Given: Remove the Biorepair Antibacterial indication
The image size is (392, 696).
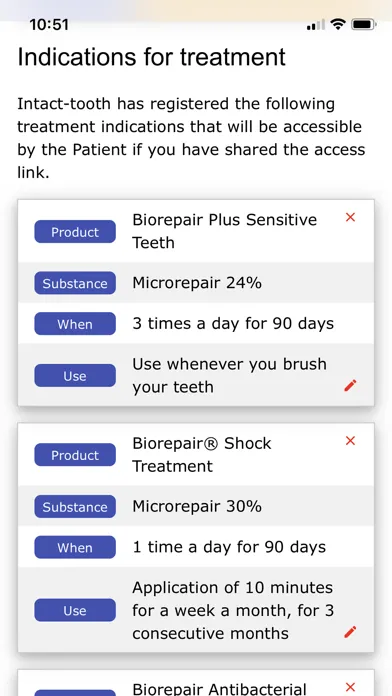Looking at the screenshot, I should point(350,687).
